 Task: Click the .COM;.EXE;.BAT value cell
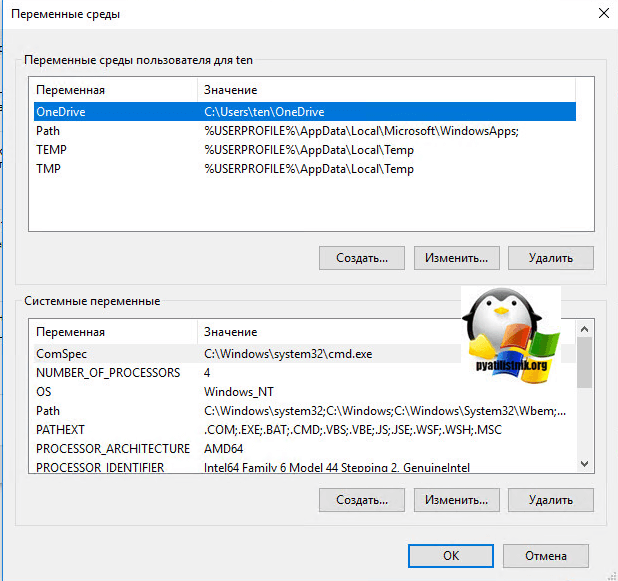click(353, 430)
